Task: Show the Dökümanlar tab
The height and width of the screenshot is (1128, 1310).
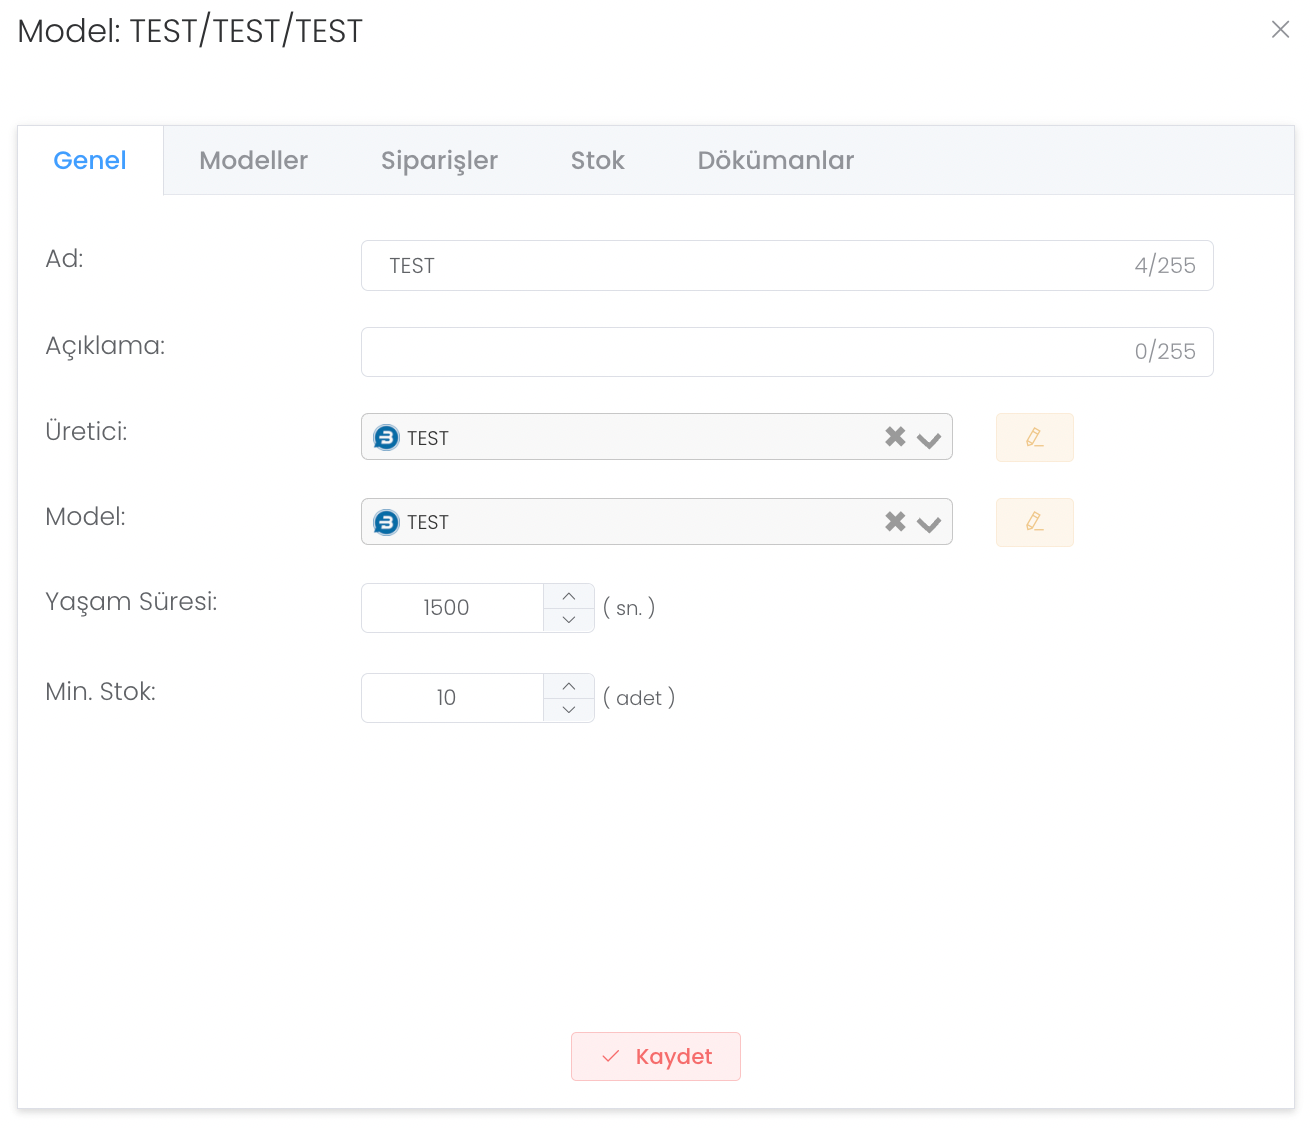Action: 775,160
